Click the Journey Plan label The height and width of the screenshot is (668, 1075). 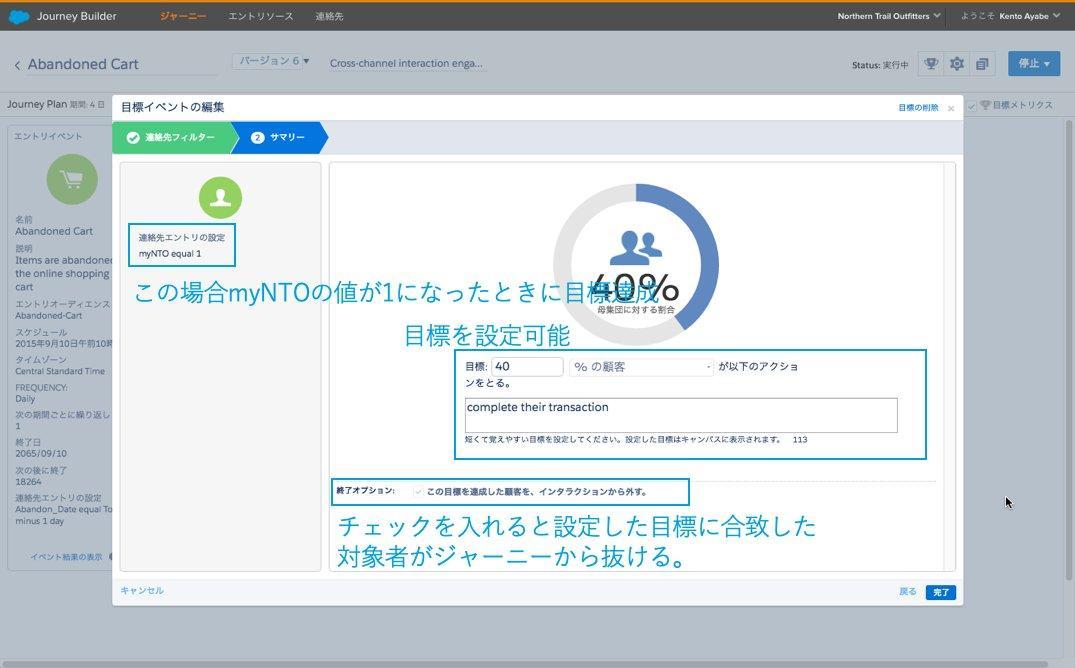point(37,104)
